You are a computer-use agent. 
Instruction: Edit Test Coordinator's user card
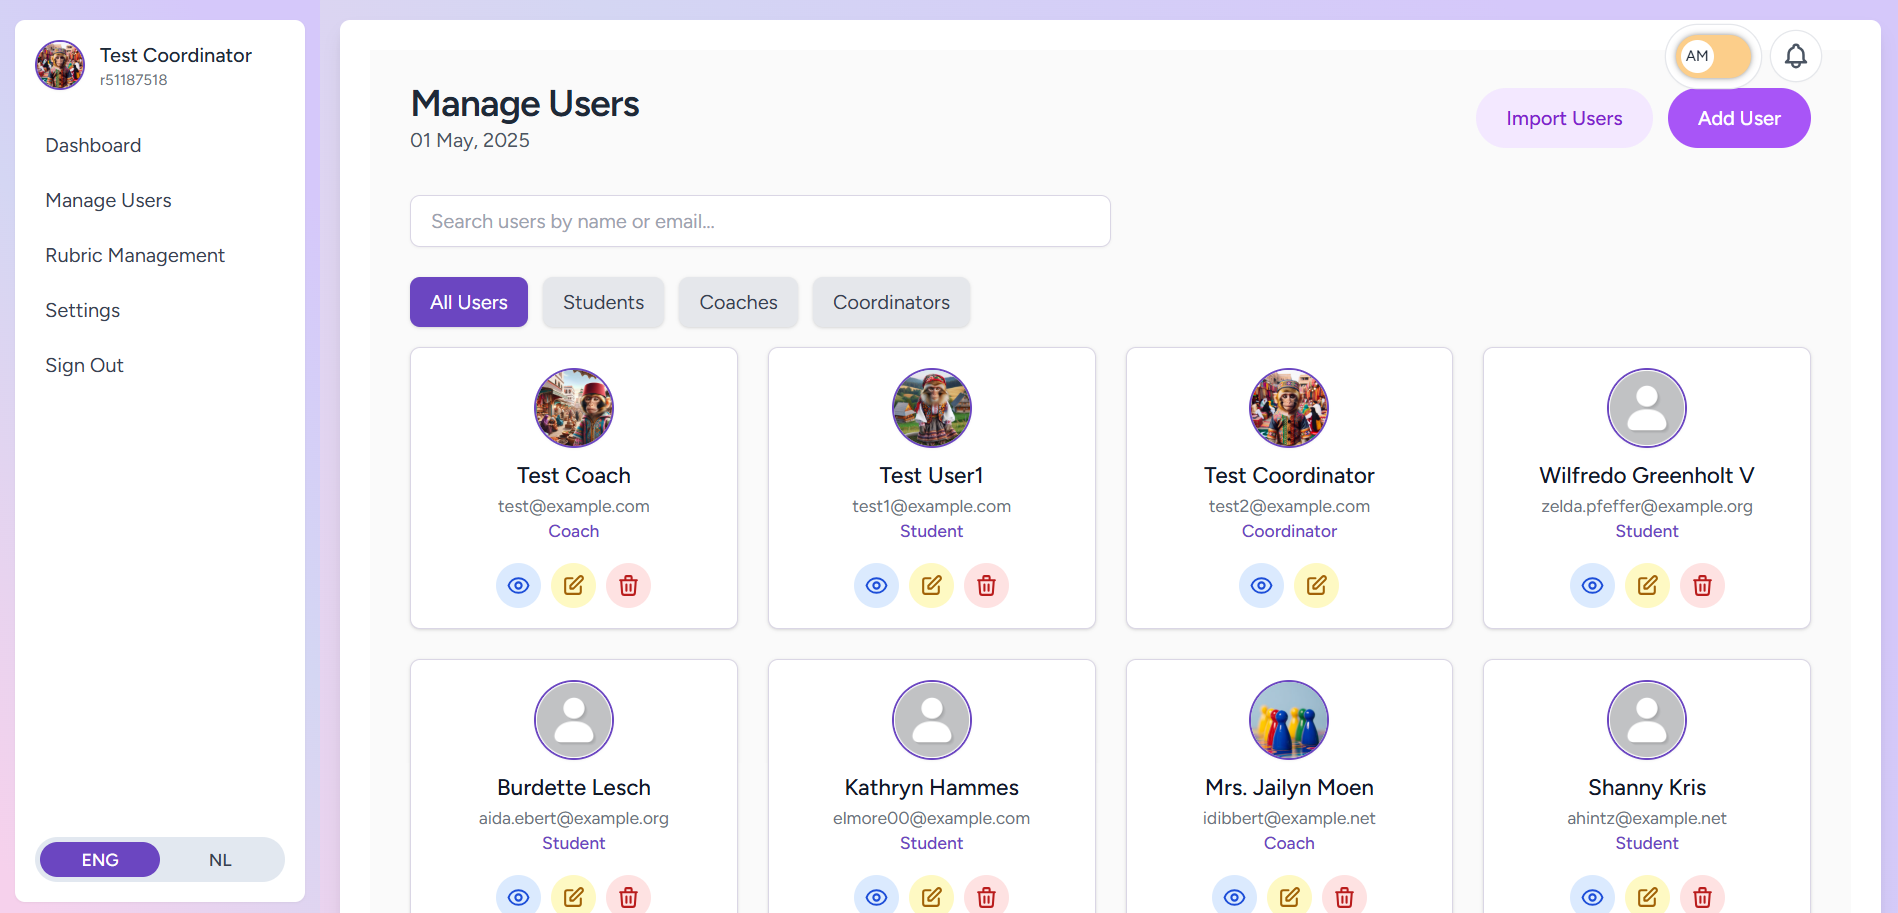tap(1316, 585)
